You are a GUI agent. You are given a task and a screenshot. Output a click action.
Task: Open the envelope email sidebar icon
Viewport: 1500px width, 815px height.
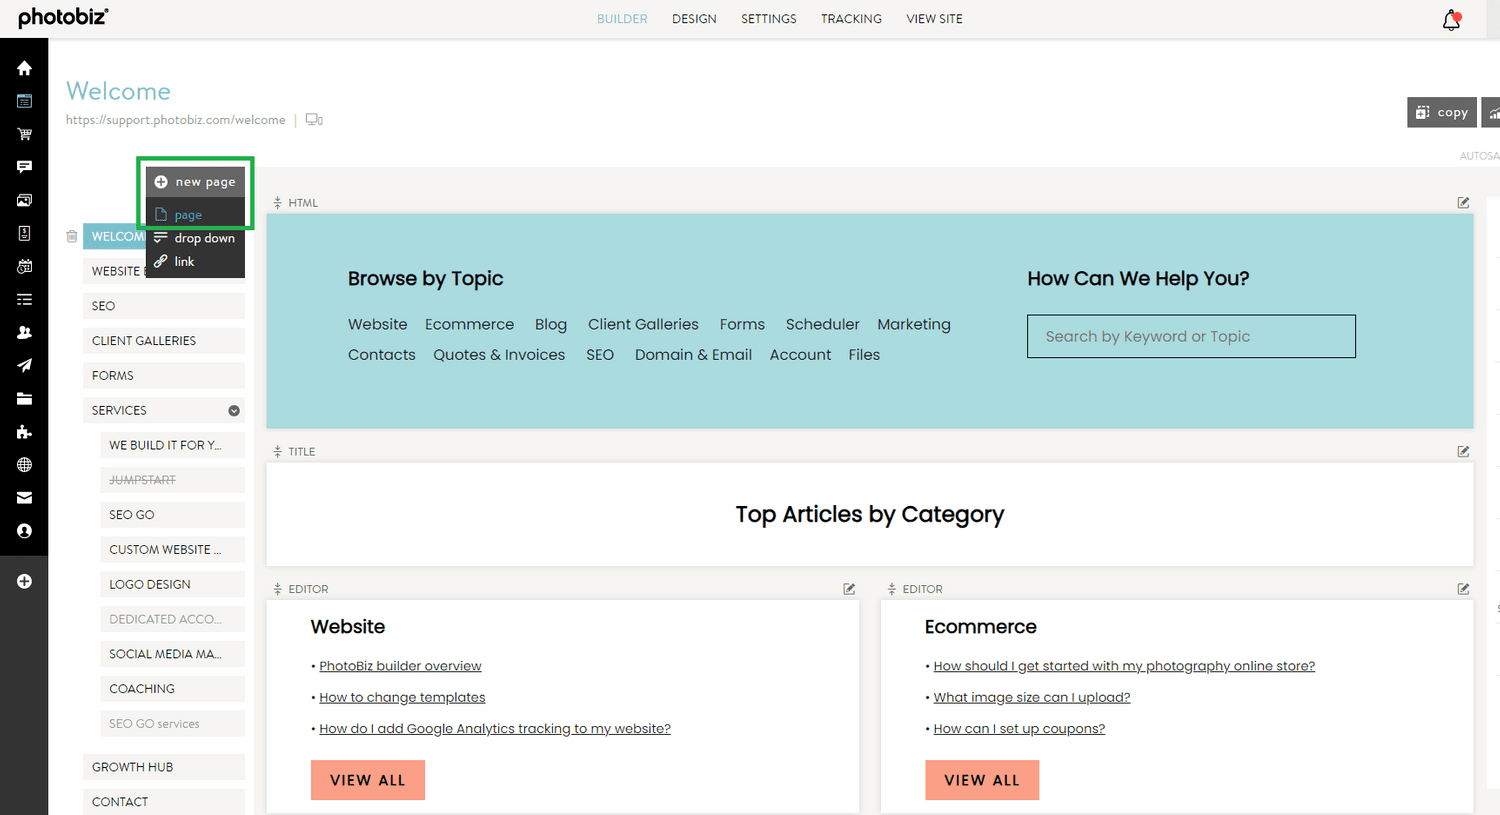point(24,498)
